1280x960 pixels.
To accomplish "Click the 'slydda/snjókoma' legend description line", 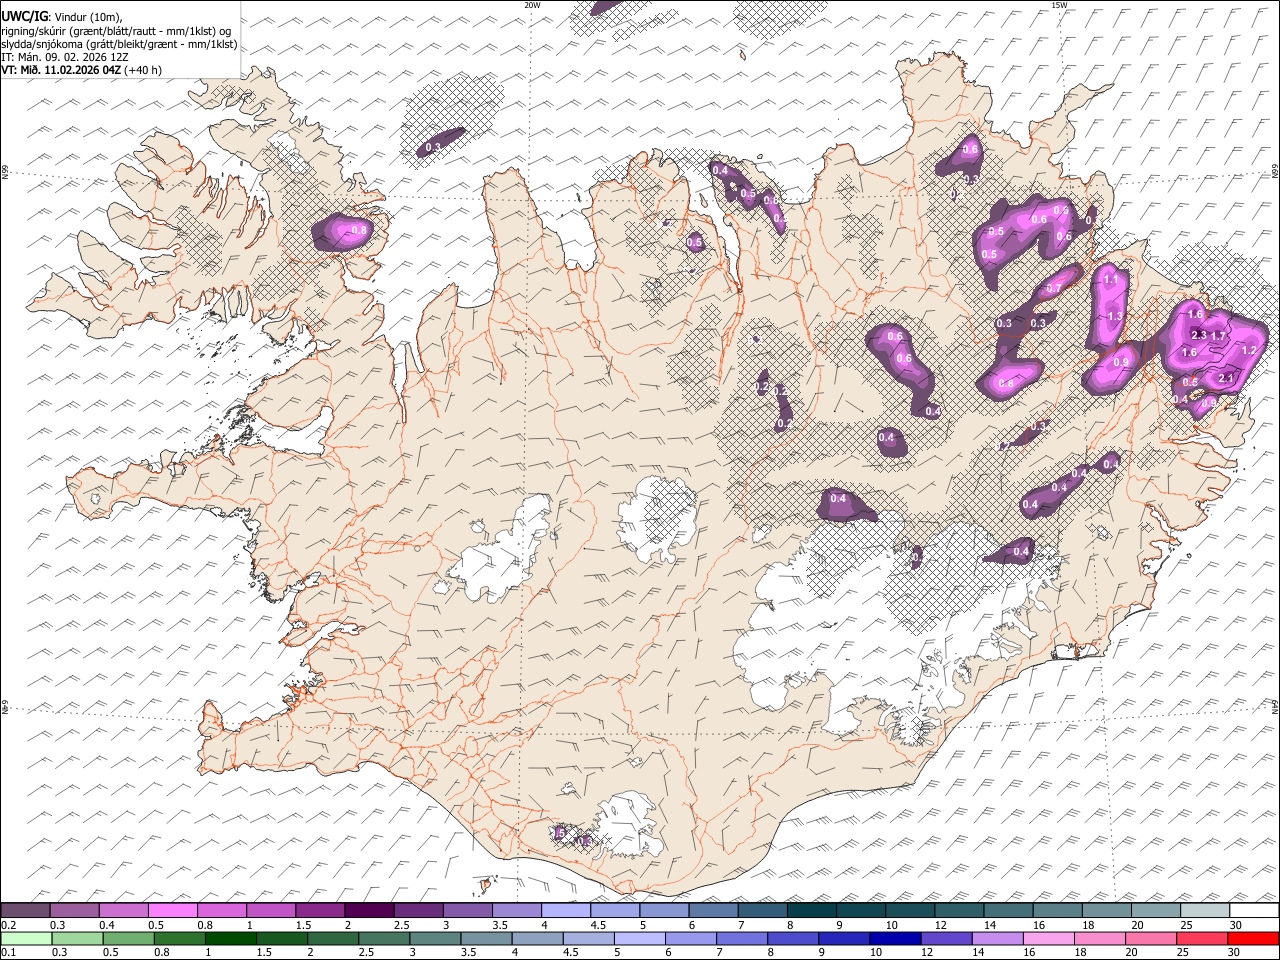I will tap(120, 44).
